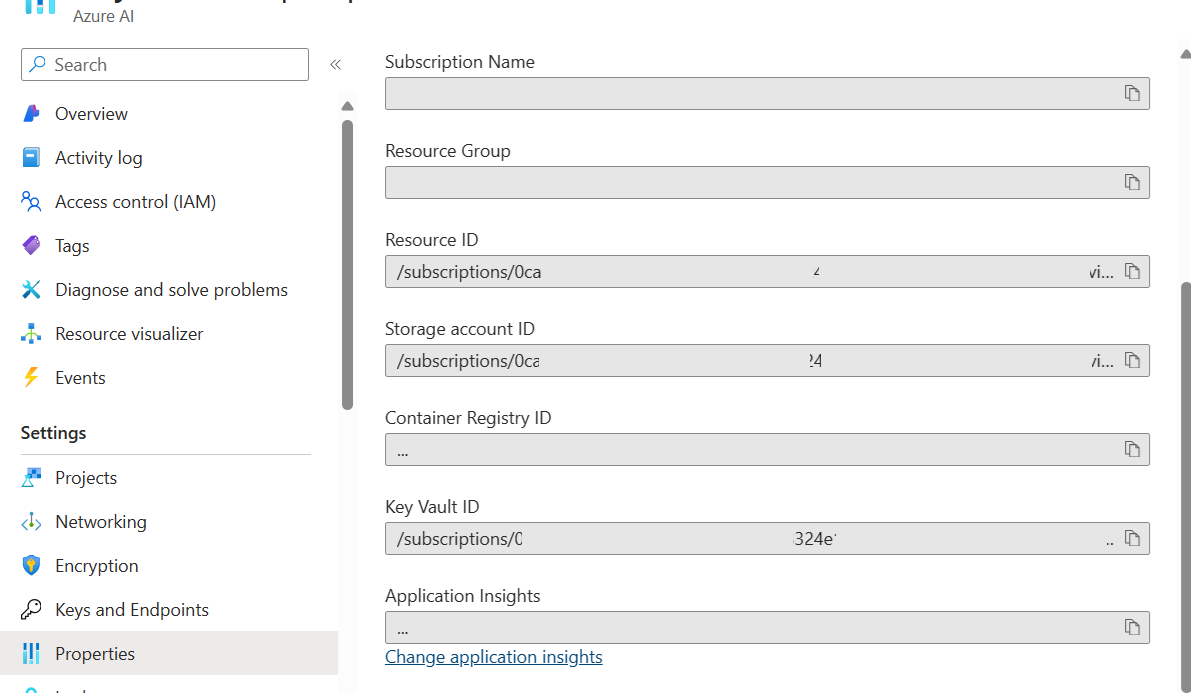Click the Keys and Endpoints key icon
1191x693 pixels.
33,609
